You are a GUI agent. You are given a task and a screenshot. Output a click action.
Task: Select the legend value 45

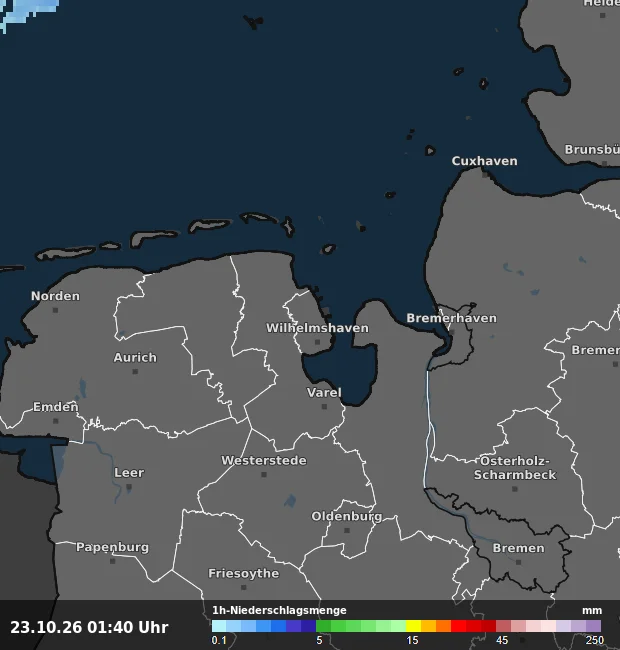(x=502, y=640)
